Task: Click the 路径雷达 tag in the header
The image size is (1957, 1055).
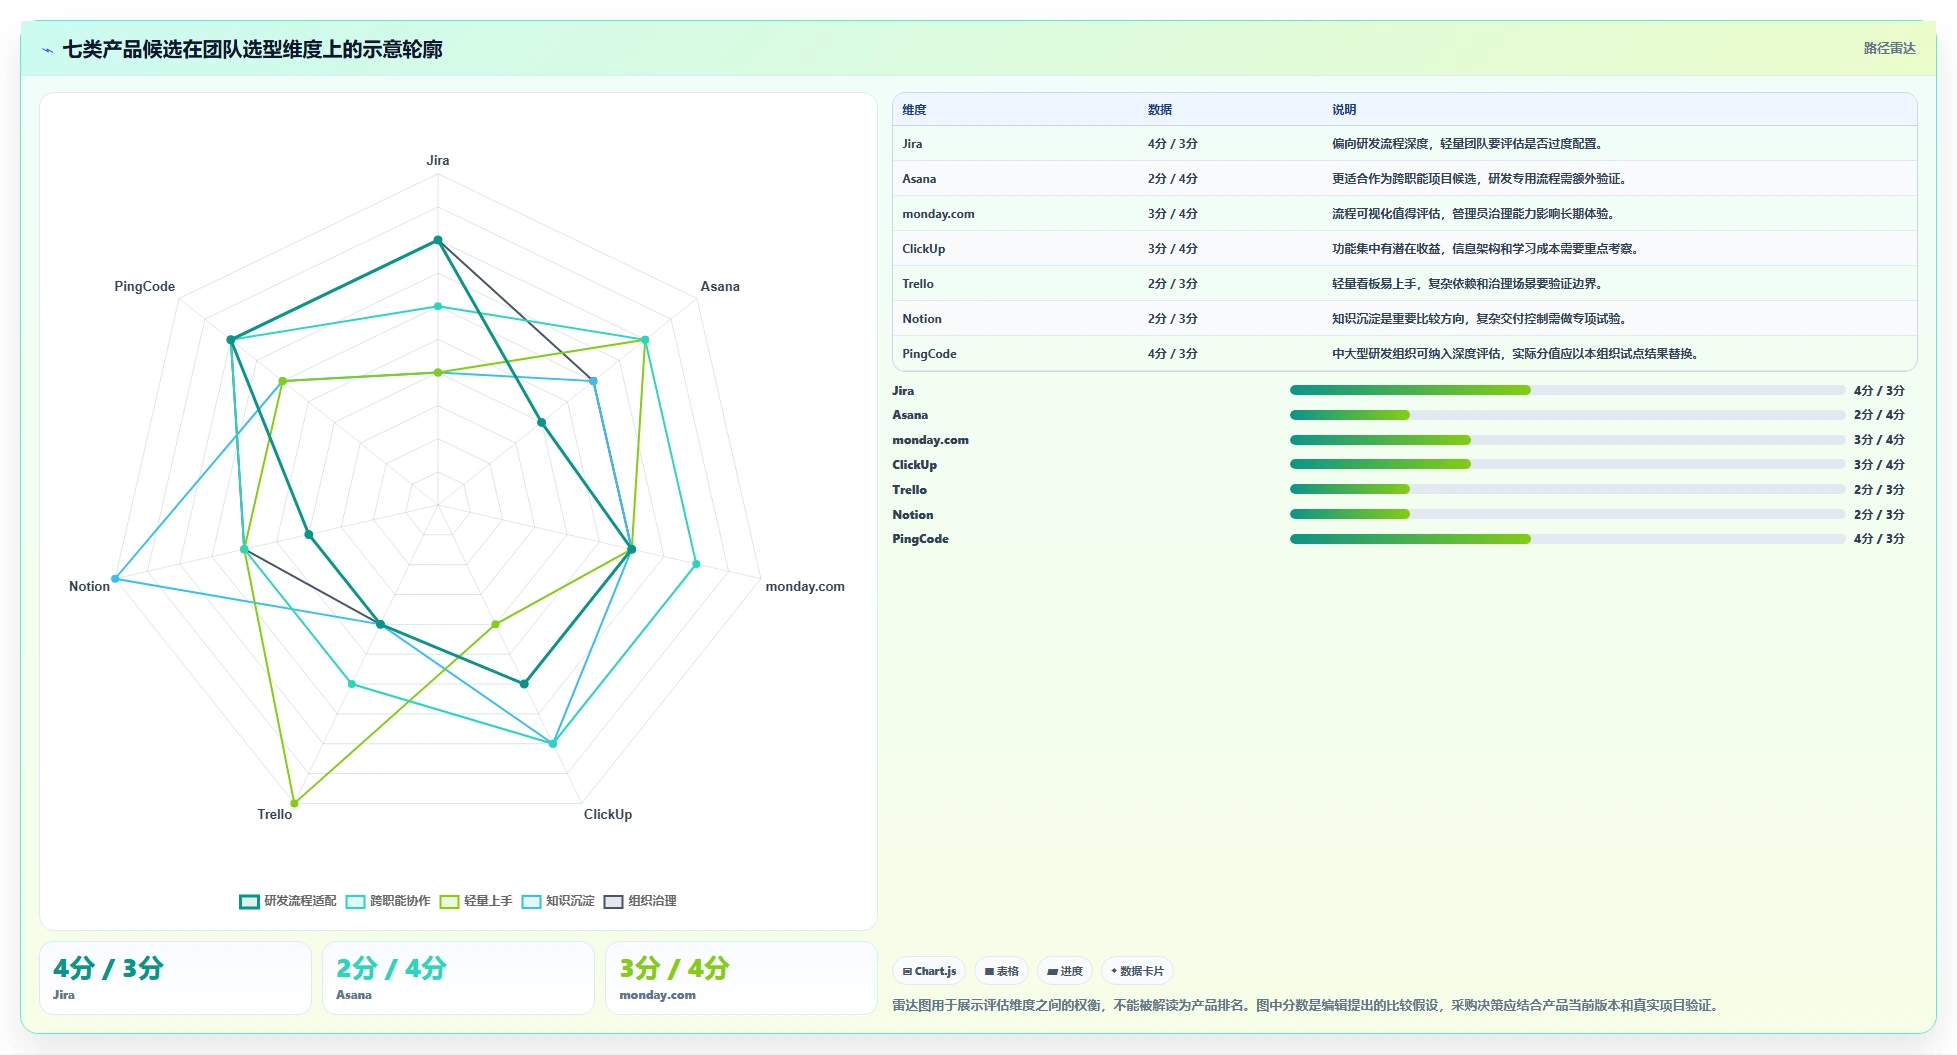Action: [1889, 48]
